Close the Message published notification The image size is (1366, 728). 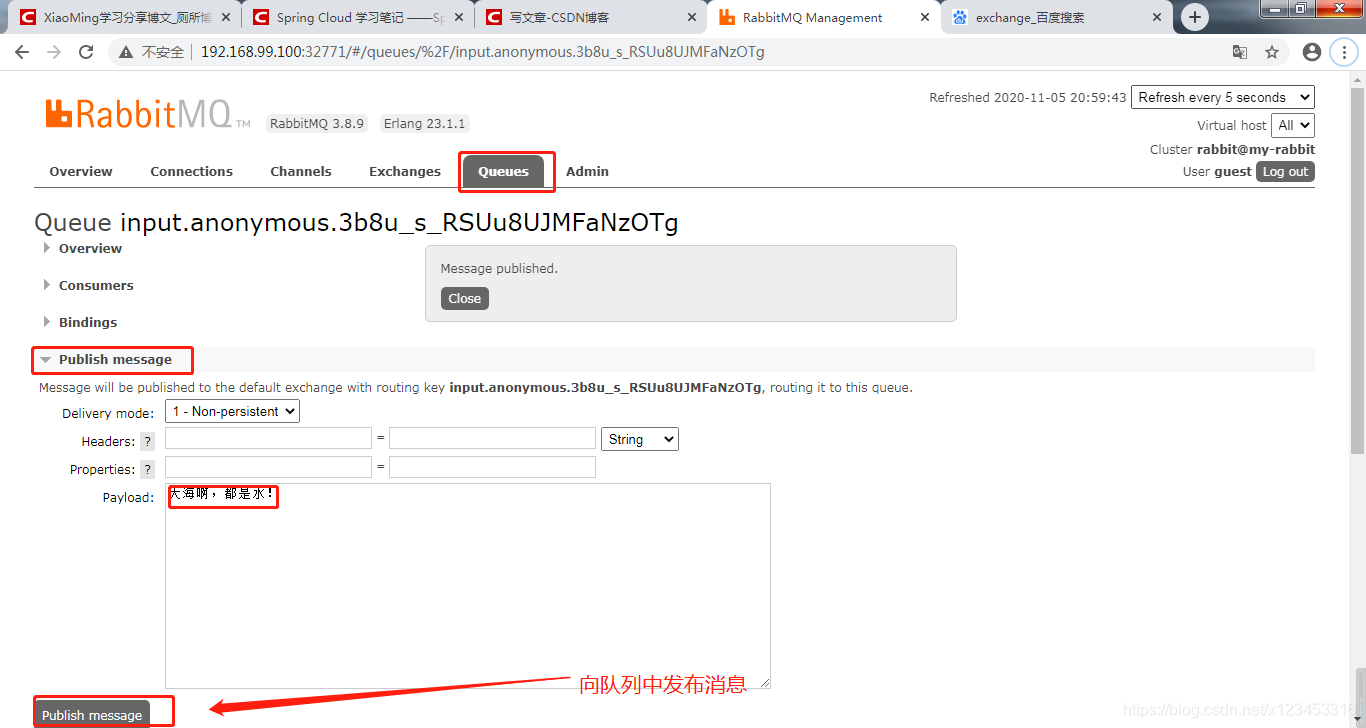point(465,298)
